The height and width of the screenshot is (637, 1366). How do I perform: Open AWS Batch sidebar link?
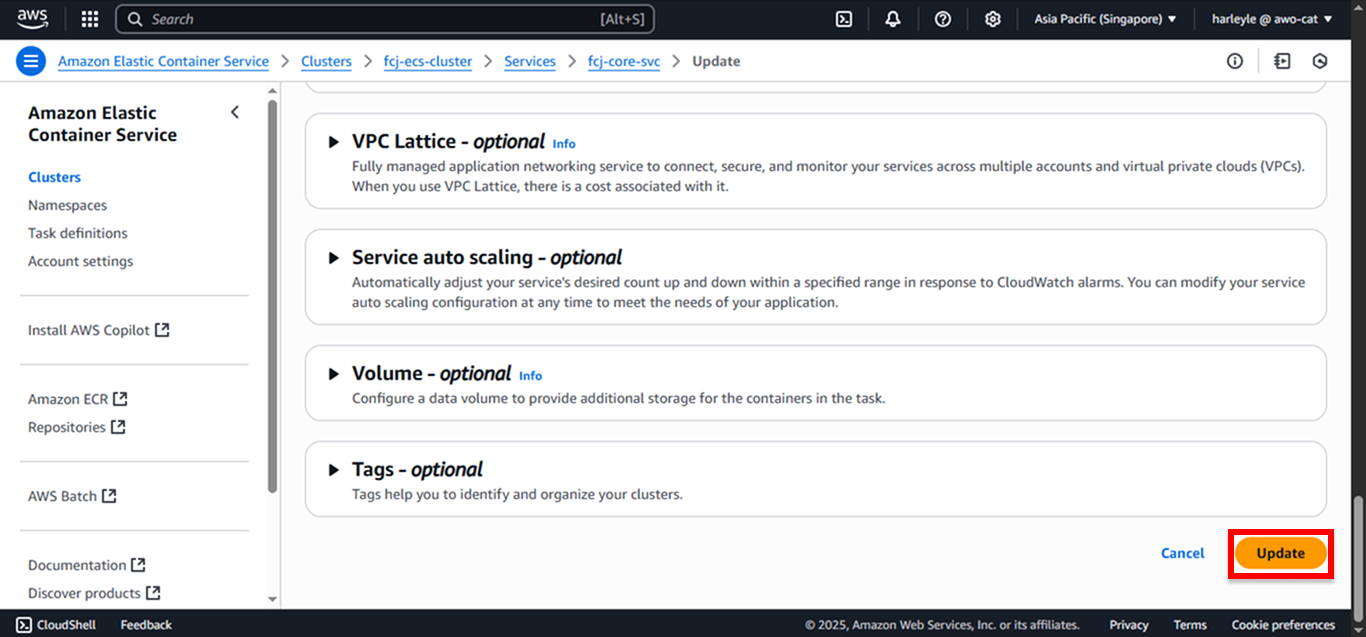click(62, 496)
